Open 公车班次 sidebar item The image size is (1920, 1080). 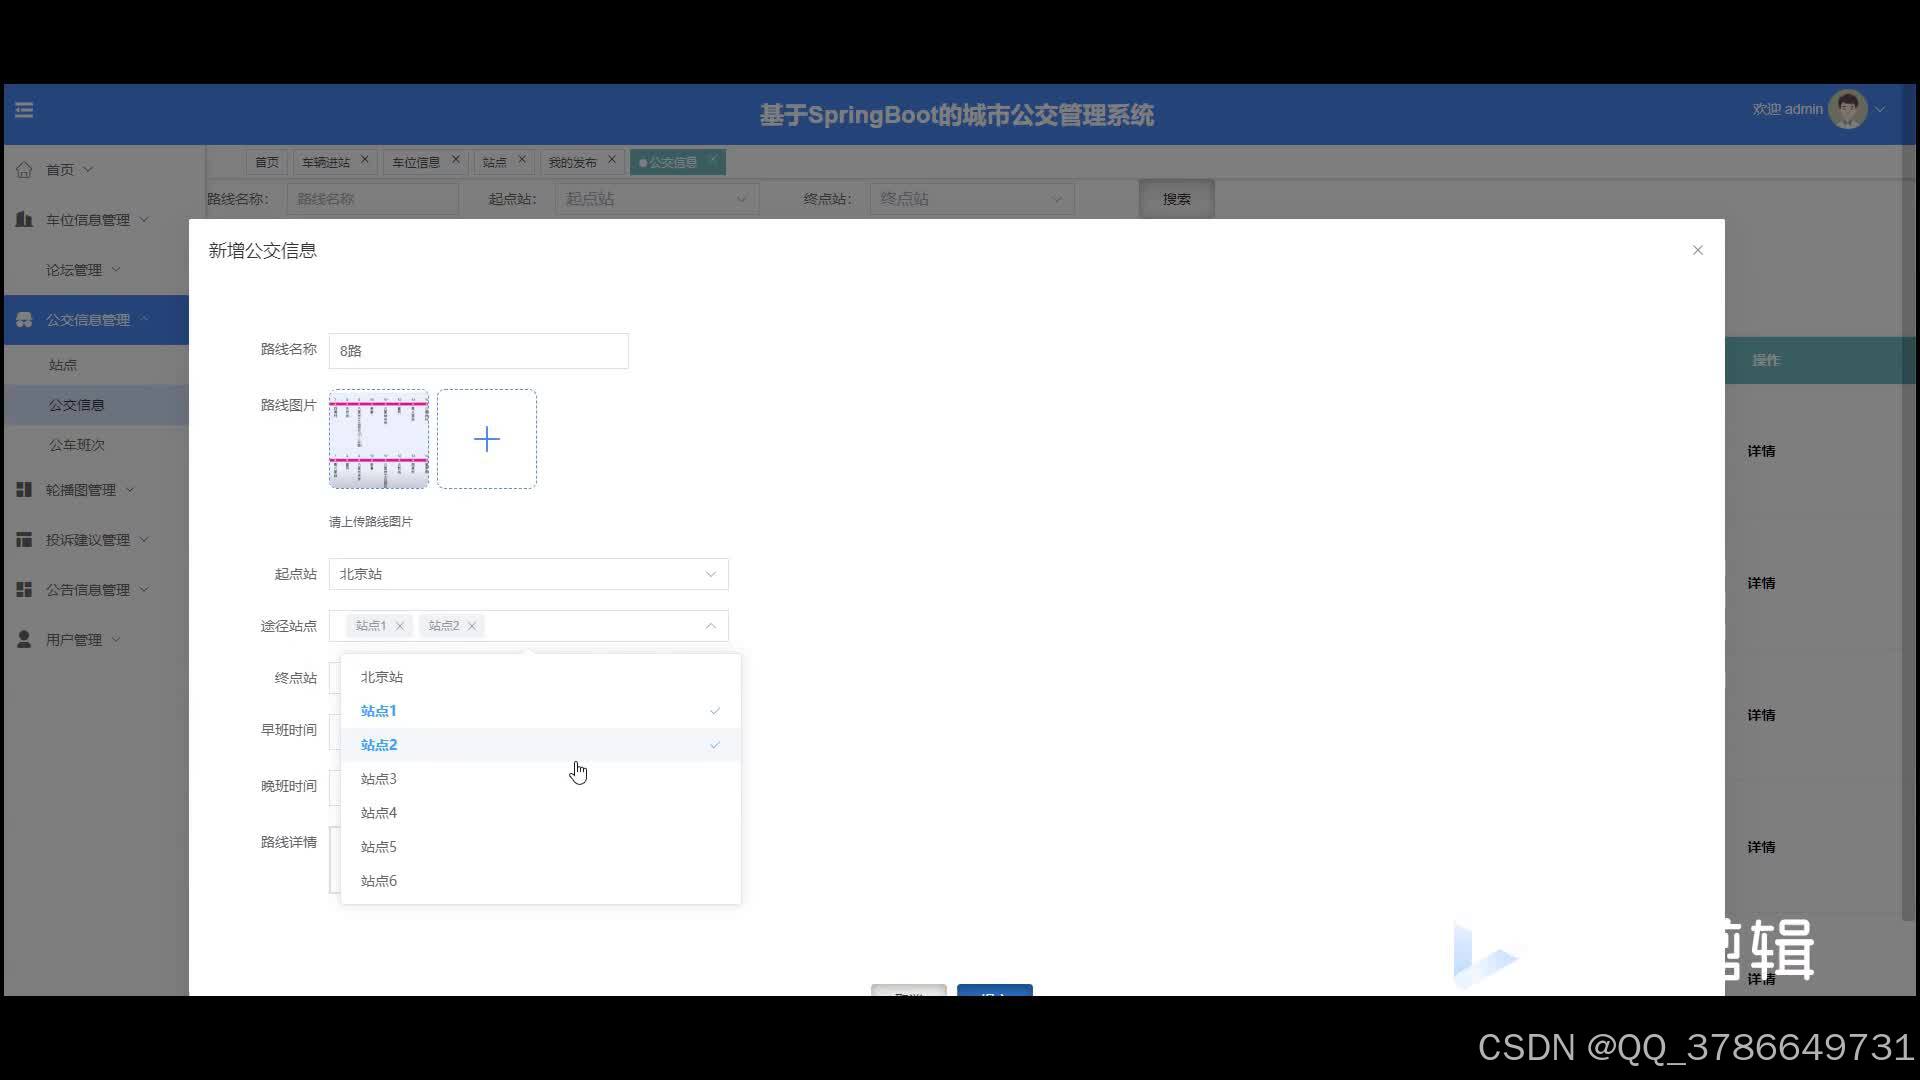pos(77,445)
